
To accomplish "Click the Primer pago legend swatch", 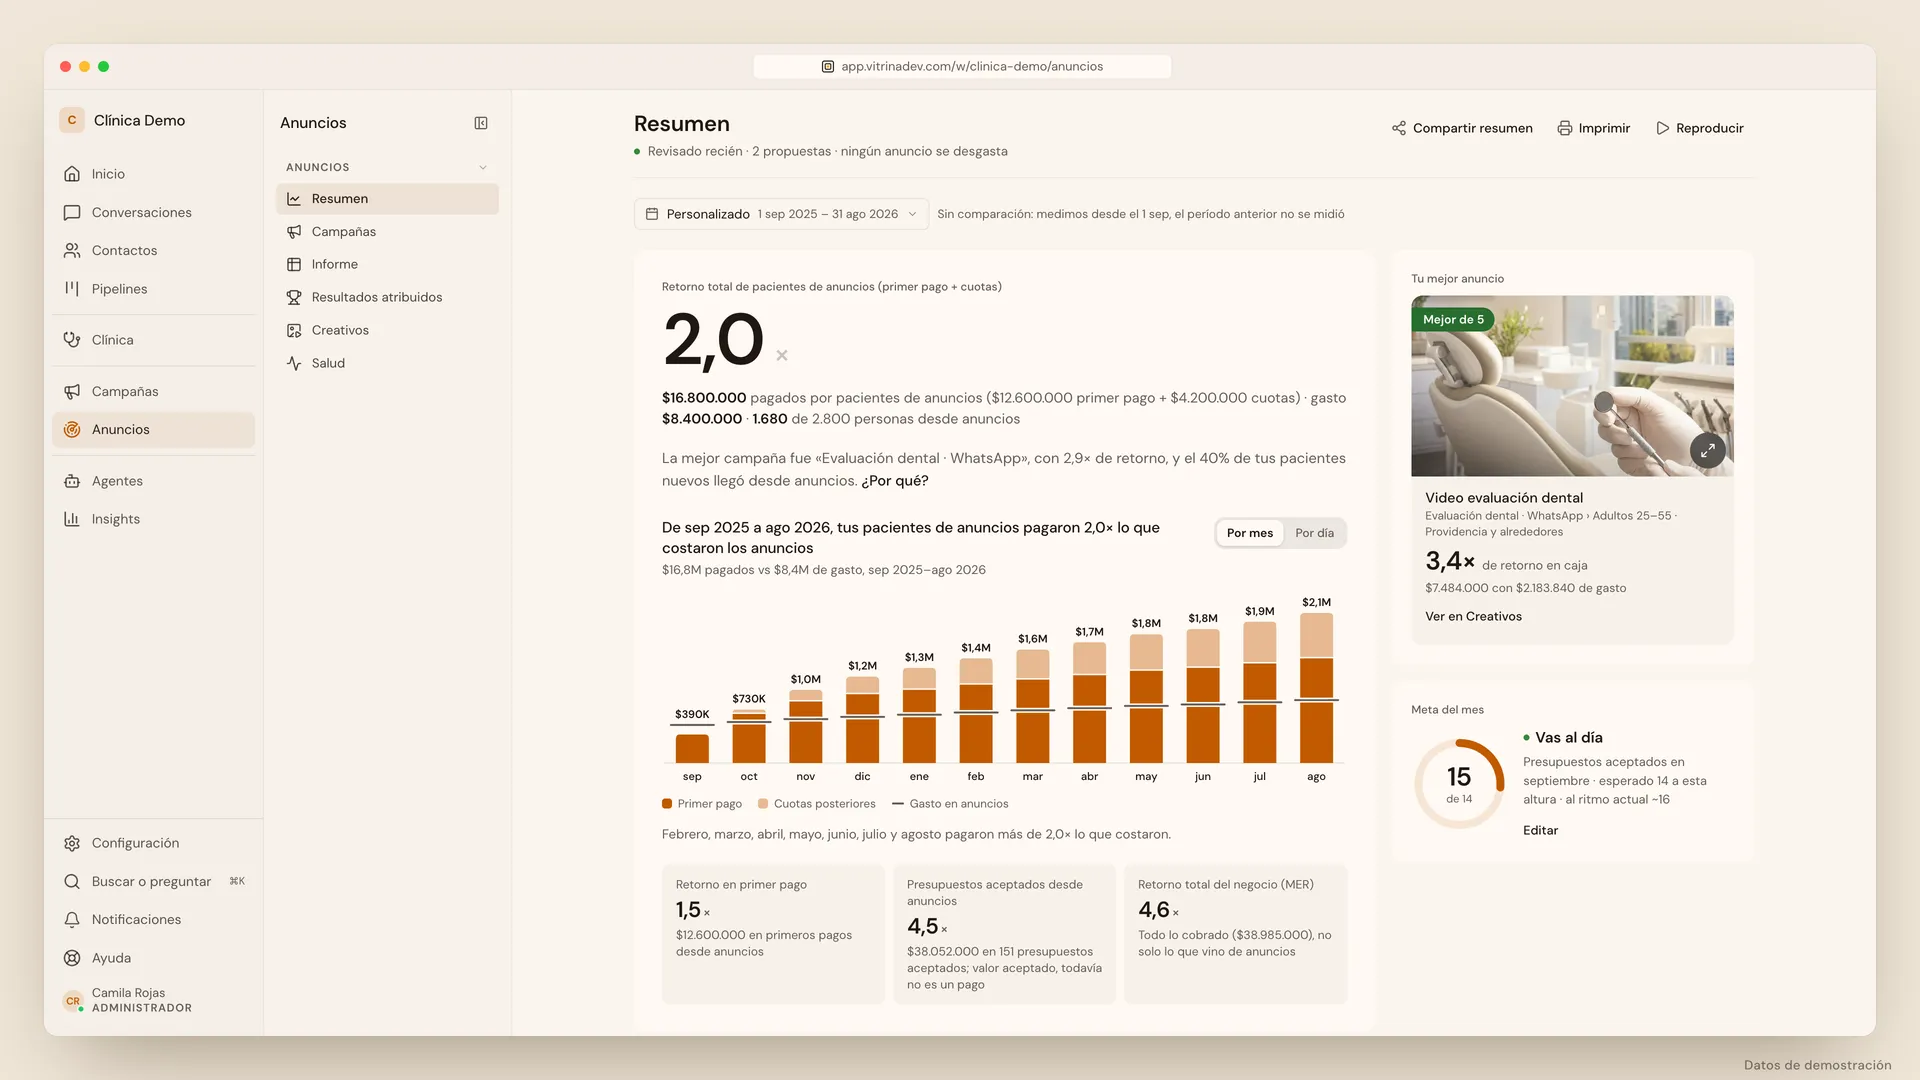I will [x=667, y=804].
